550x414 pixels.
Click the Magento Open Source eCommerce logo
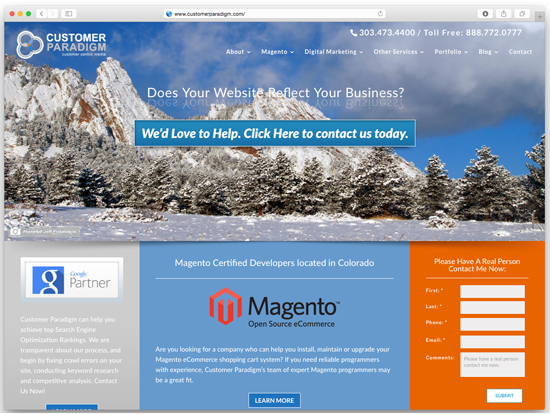[274, 307]
